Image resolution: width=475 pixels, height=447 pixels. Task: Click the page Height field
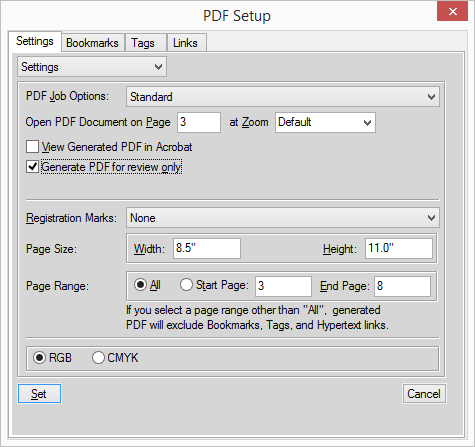click(399, 248)
